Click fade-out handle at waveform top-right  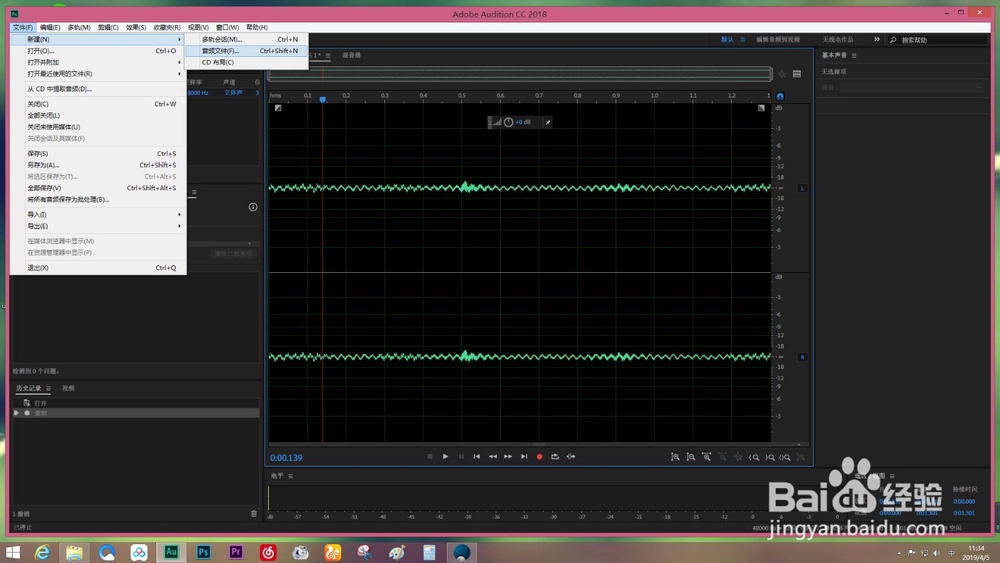tap(761, 108)
